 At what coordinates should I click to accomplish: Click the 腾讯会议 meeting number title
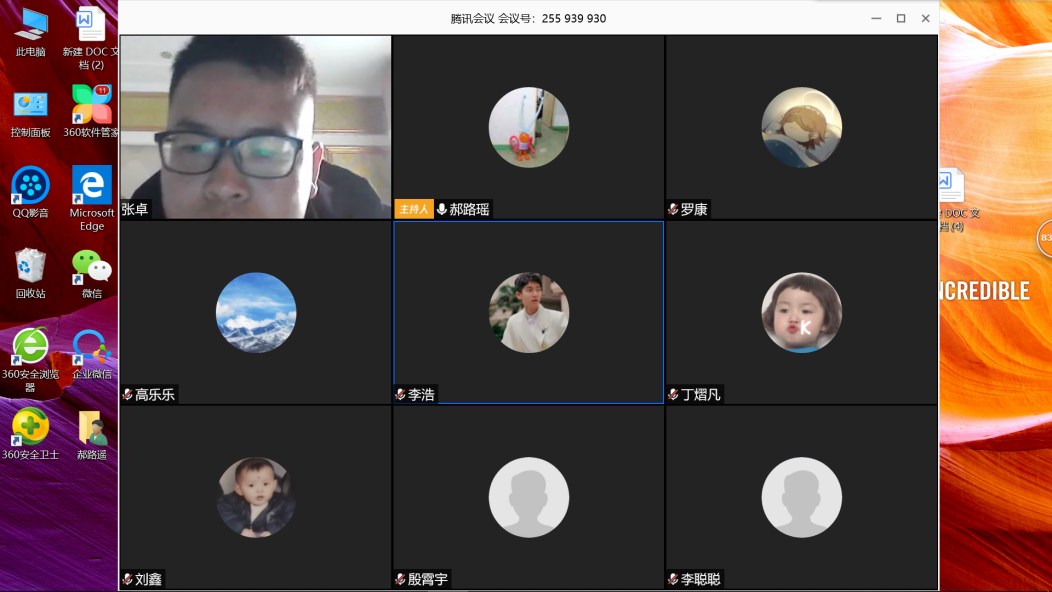pos(528,18)
